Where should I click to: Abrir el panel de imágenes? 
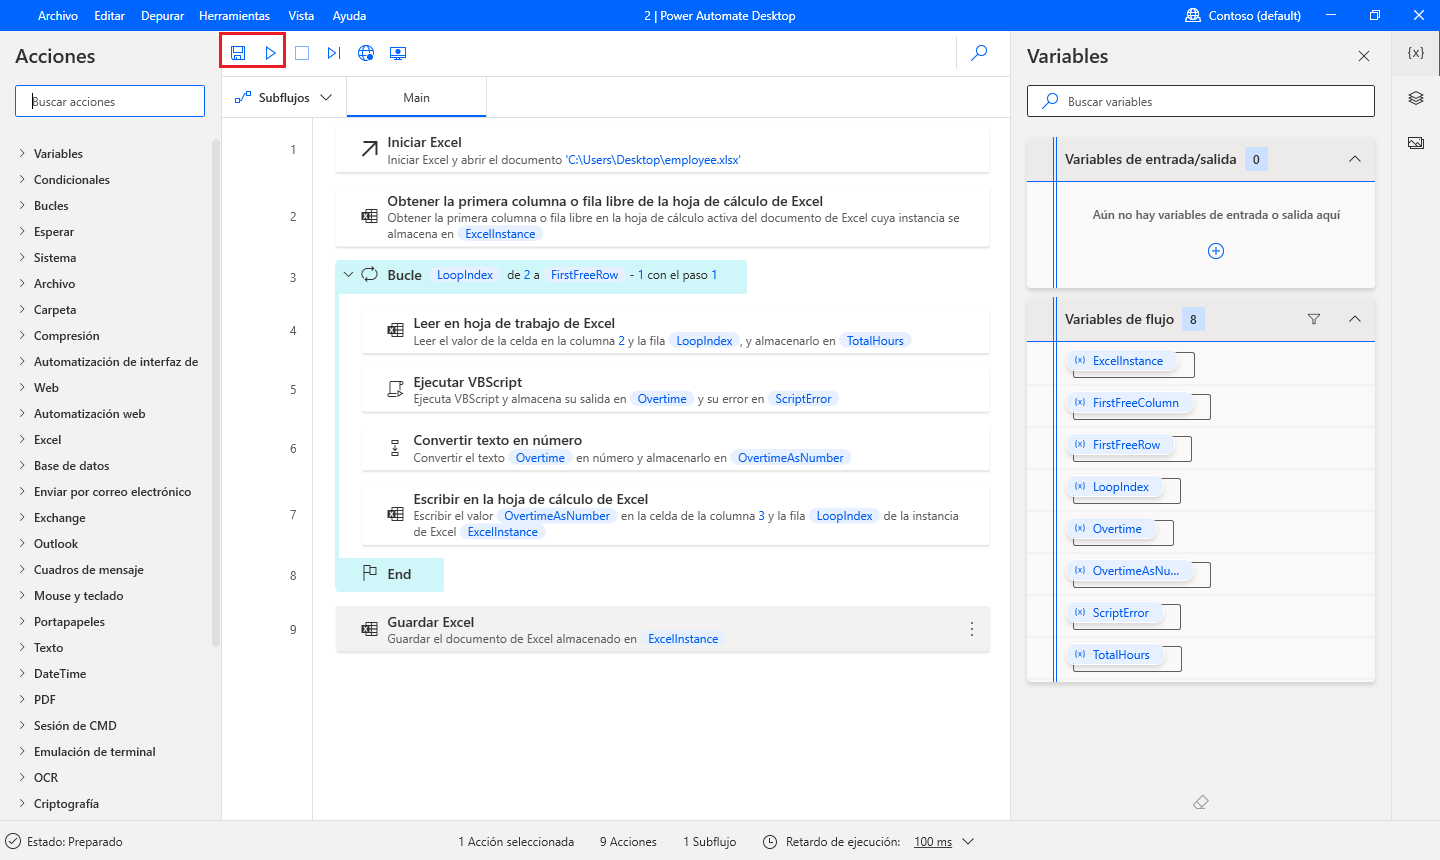click(x=1415, y=142)
